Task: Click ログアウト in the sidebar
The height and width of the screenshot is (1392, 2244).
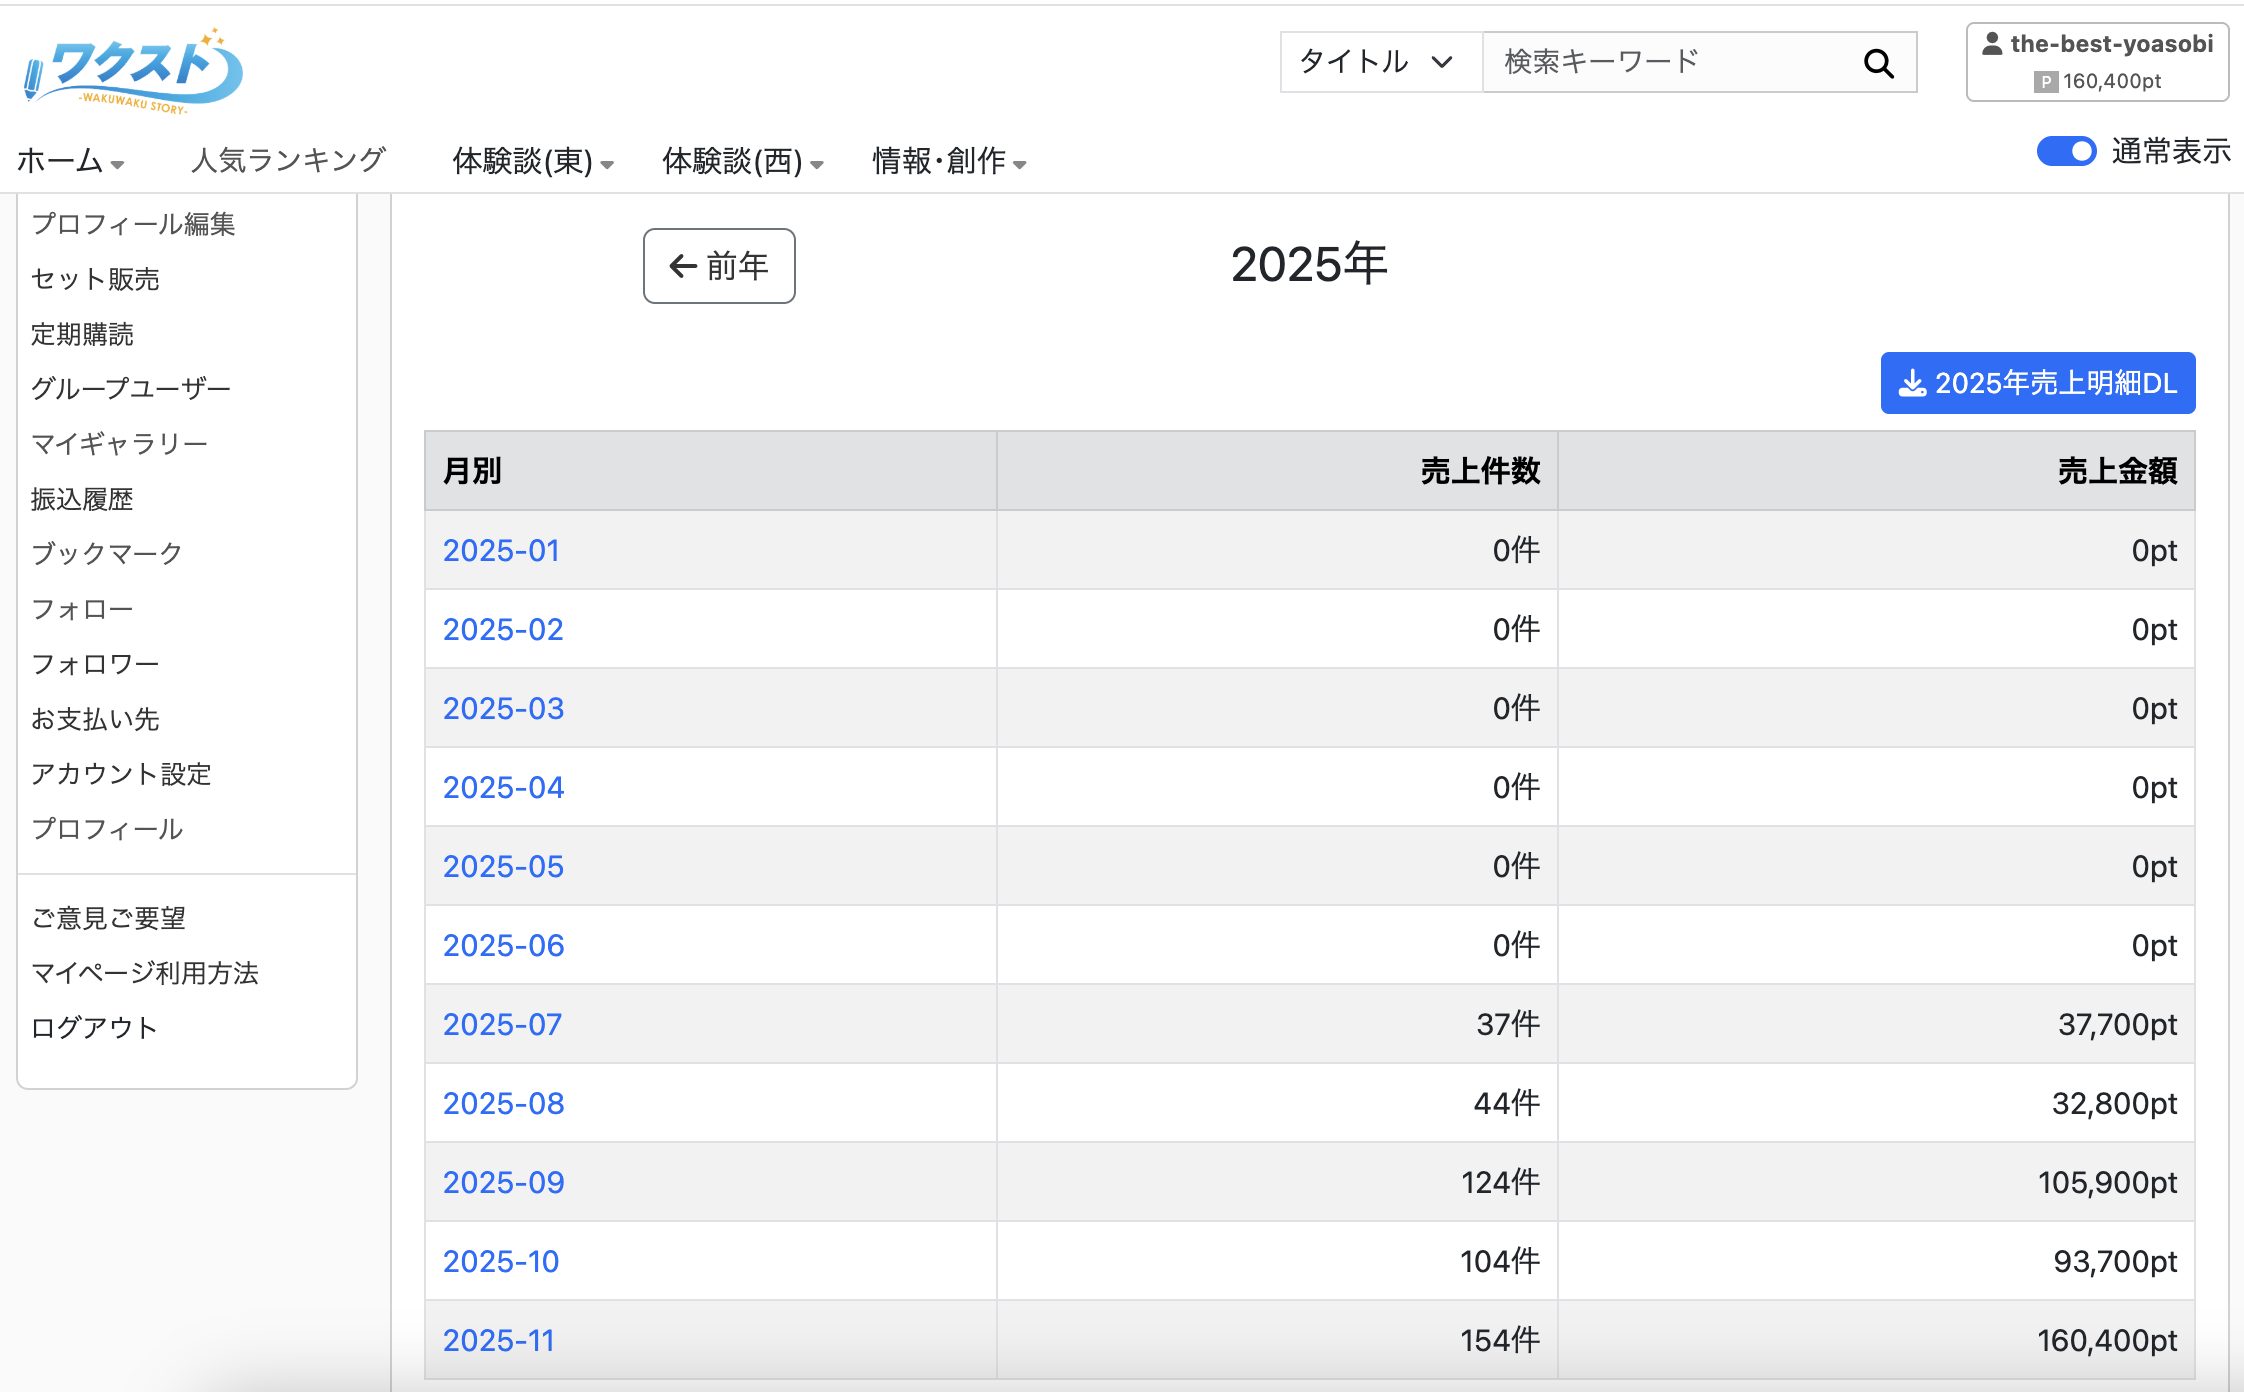Action: click(x=95, y=1027)
